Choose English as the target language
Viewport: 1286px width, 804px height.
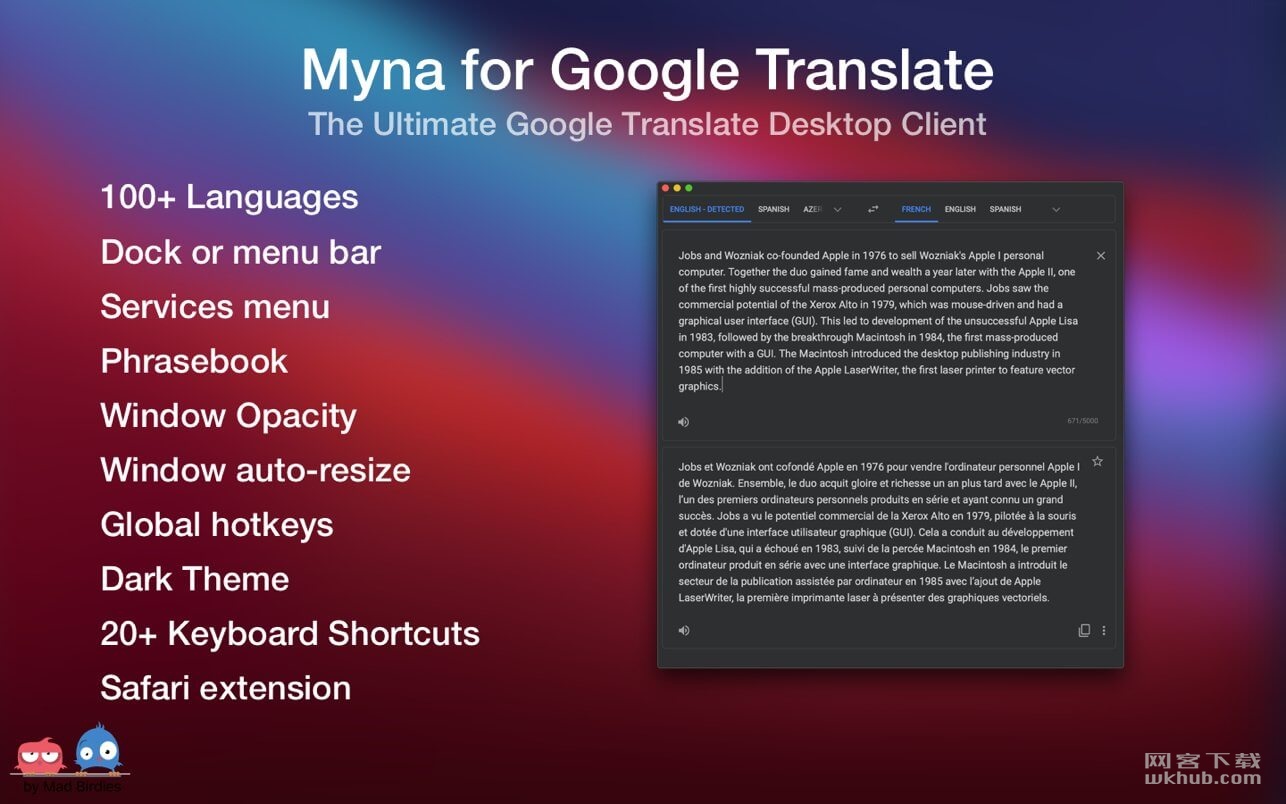point(960,209)
